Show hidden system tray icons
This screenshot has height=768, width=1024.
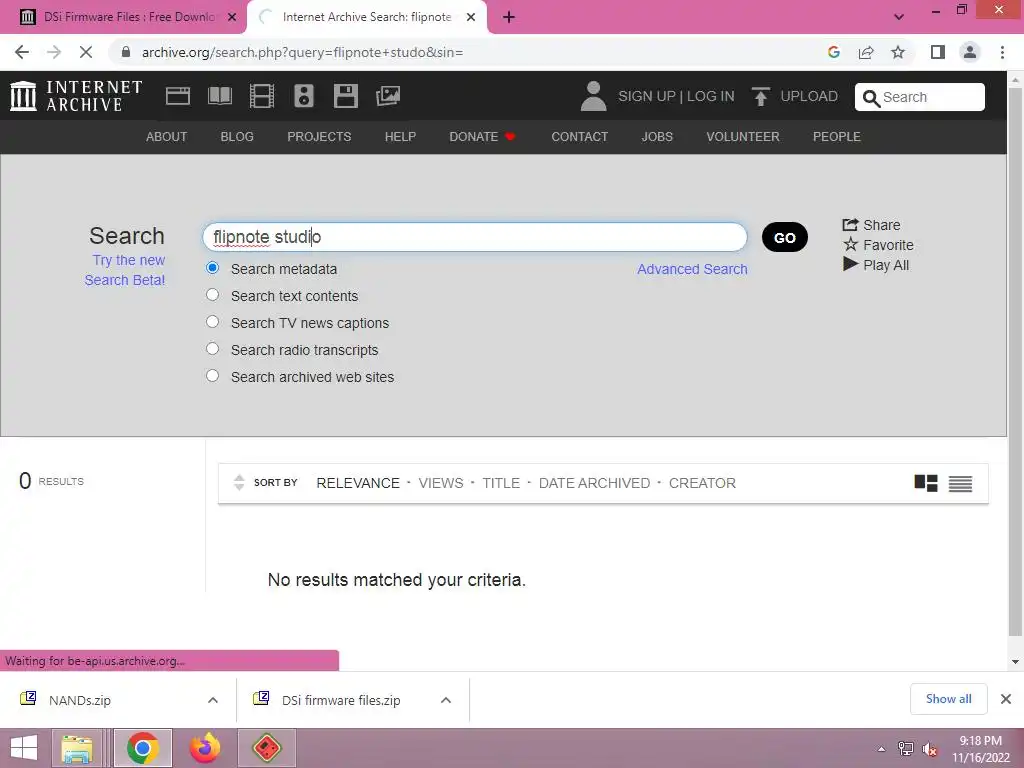(x=881, y=749)
